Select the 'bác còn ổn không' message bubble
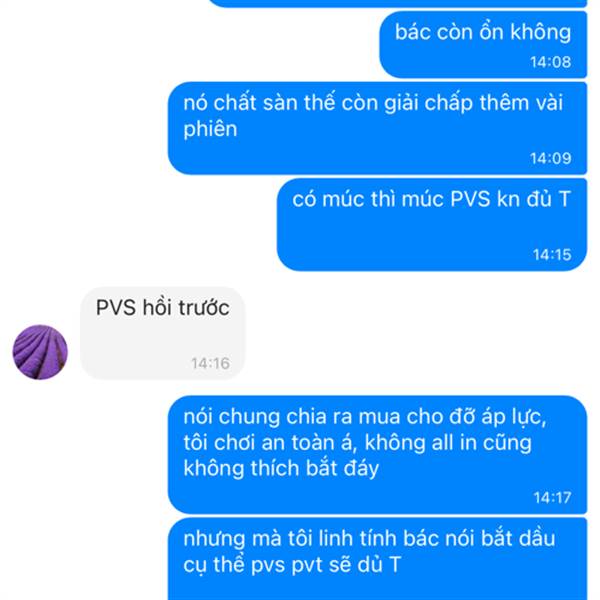Screen dimensions: 600x600 483,45
